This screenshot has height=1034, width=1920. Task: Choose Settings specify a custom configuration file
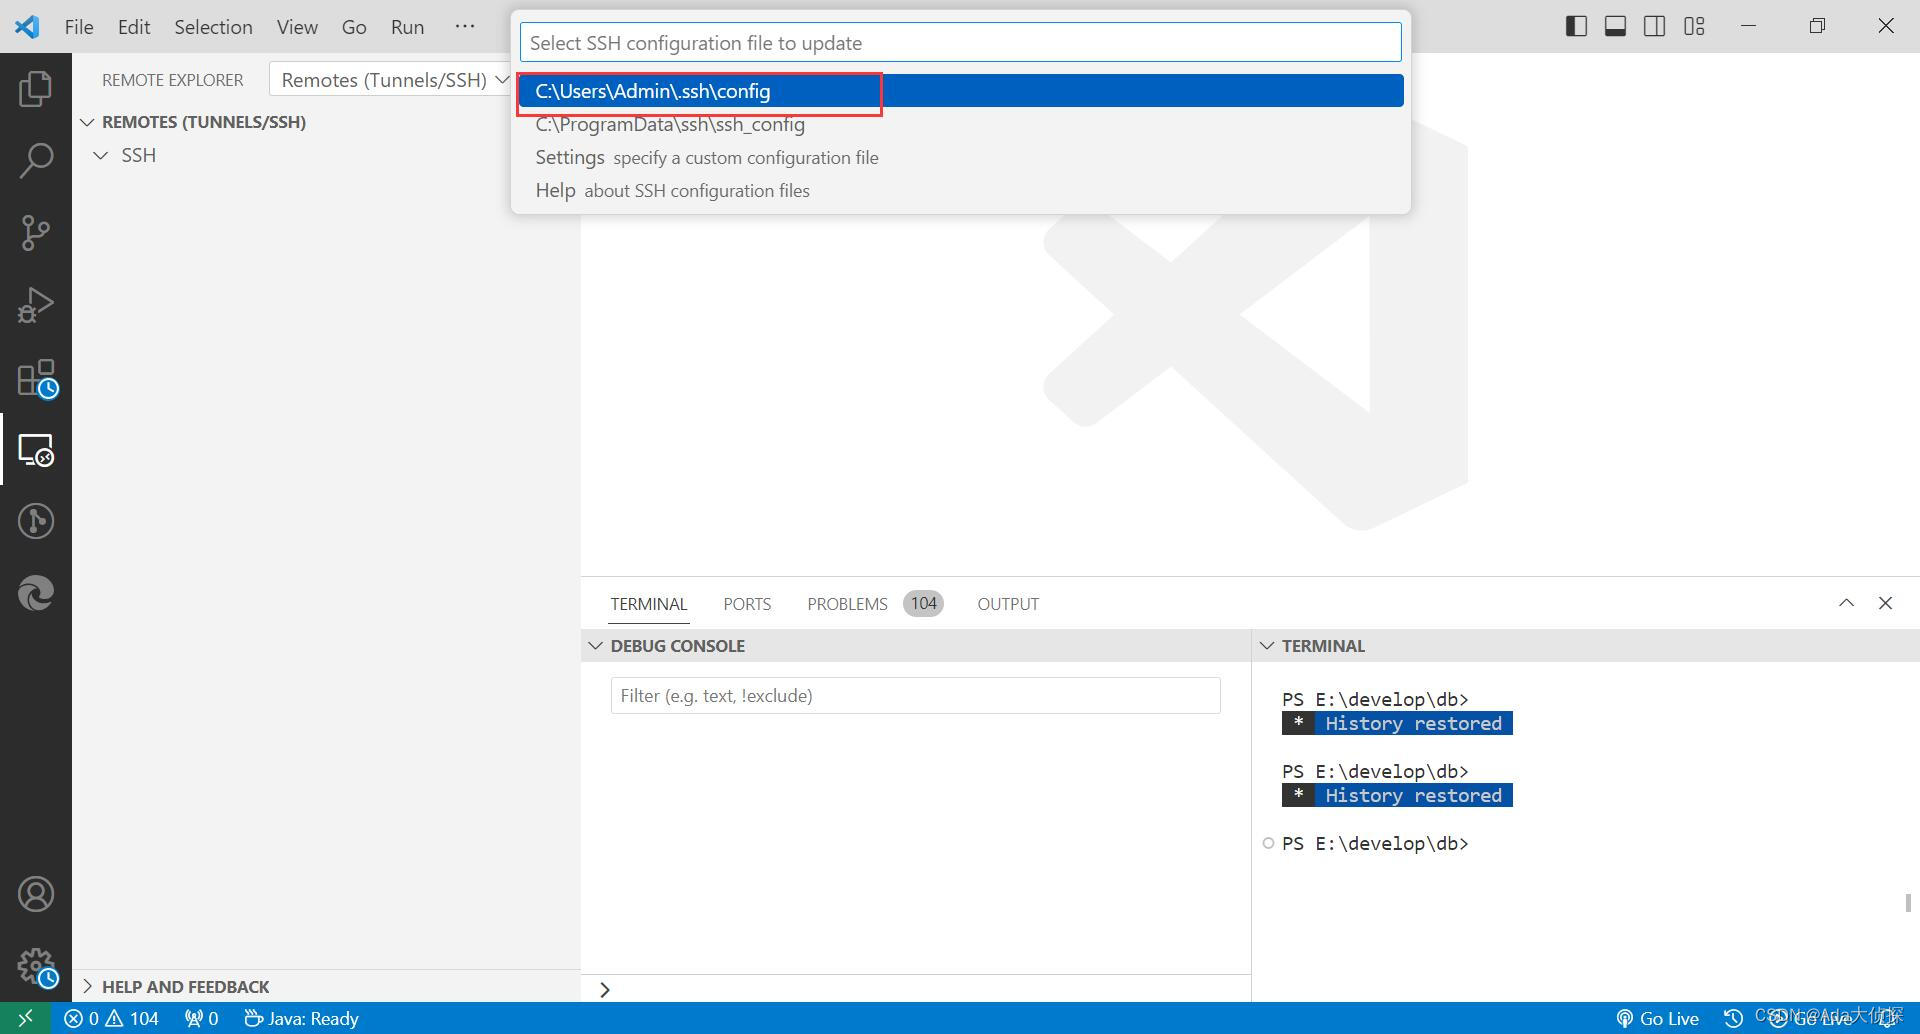pyautogui.click(x=961, y=157)
